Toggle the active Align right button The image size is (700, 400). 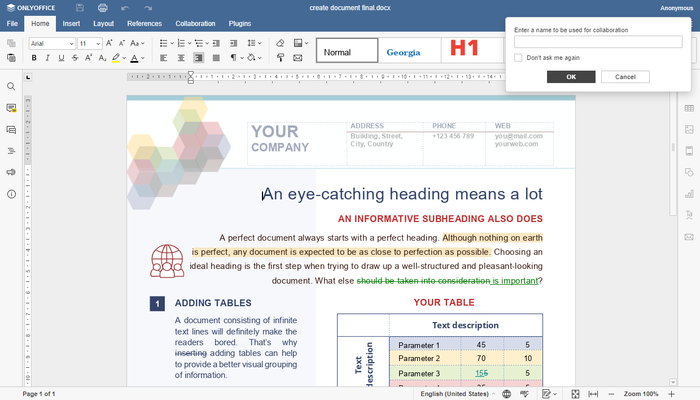coord(199,57)
